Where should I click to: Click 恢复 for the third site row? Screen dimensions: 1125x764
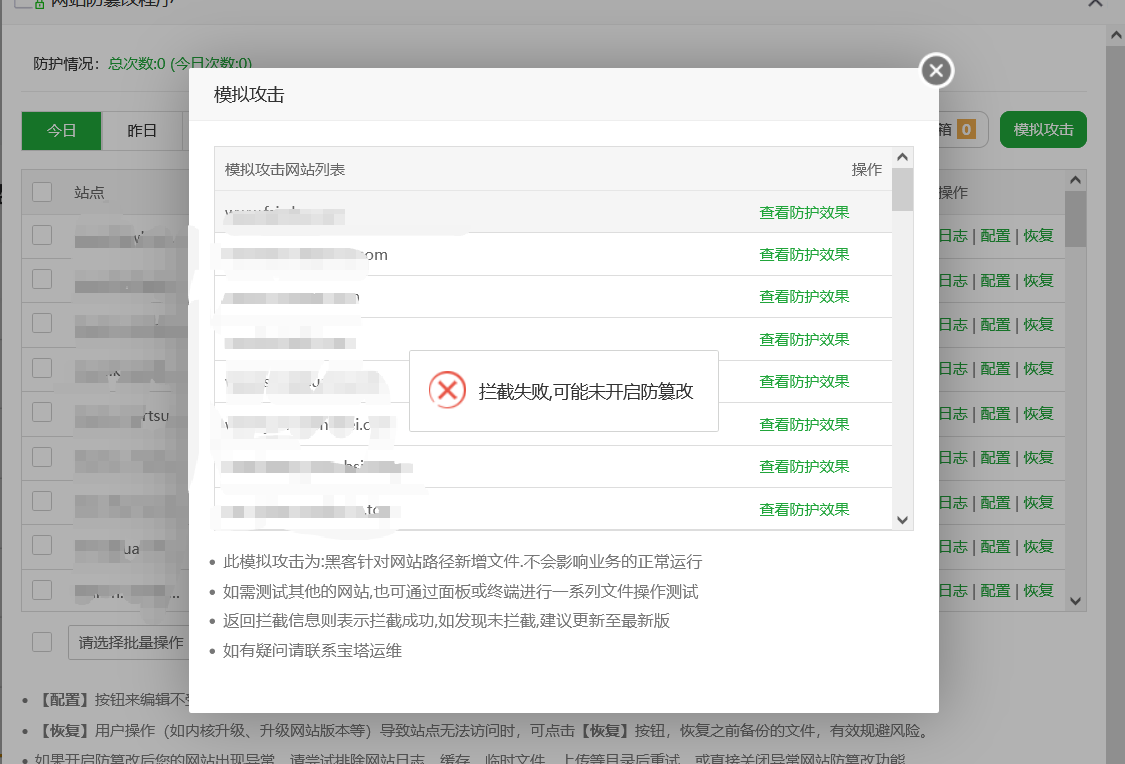tap(1038, 324)
